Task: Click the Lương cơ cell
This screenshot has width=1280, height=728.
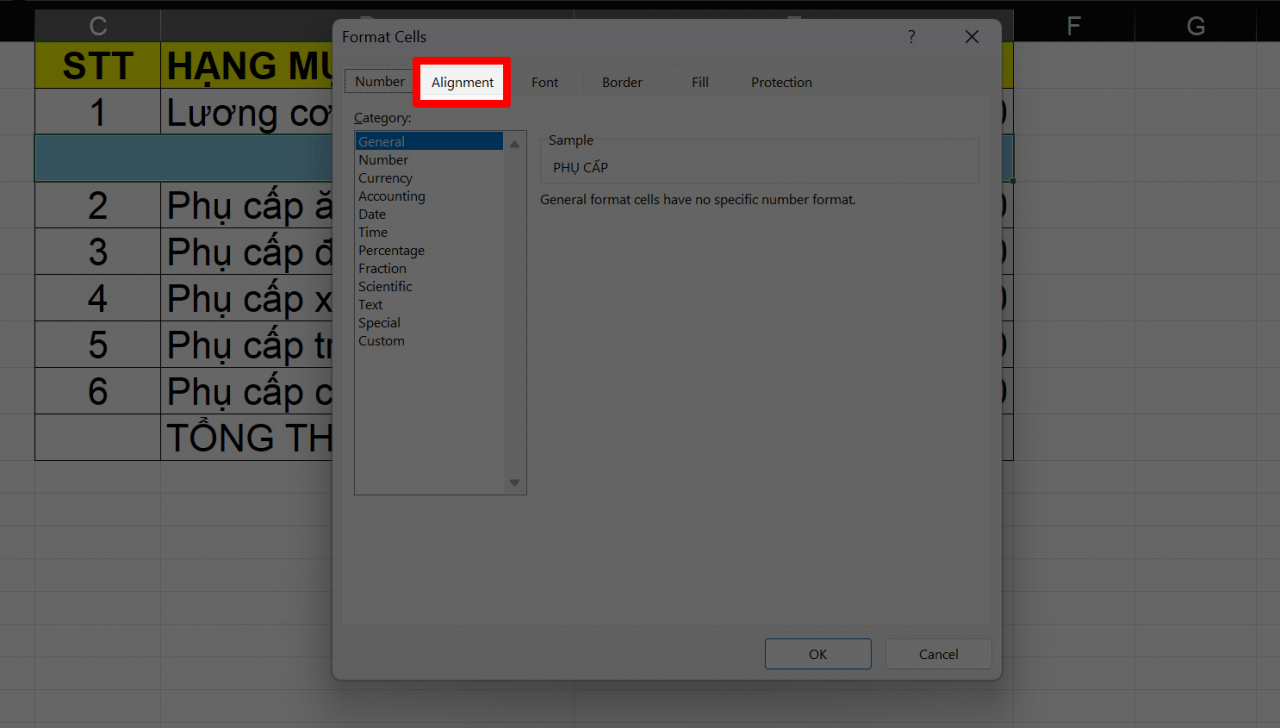Action: coord(247,112)
